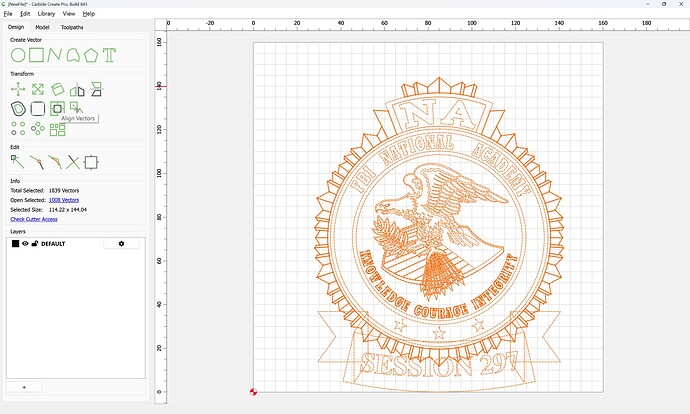
Task: Choose the Move transform tool
Action: (18, 89)
